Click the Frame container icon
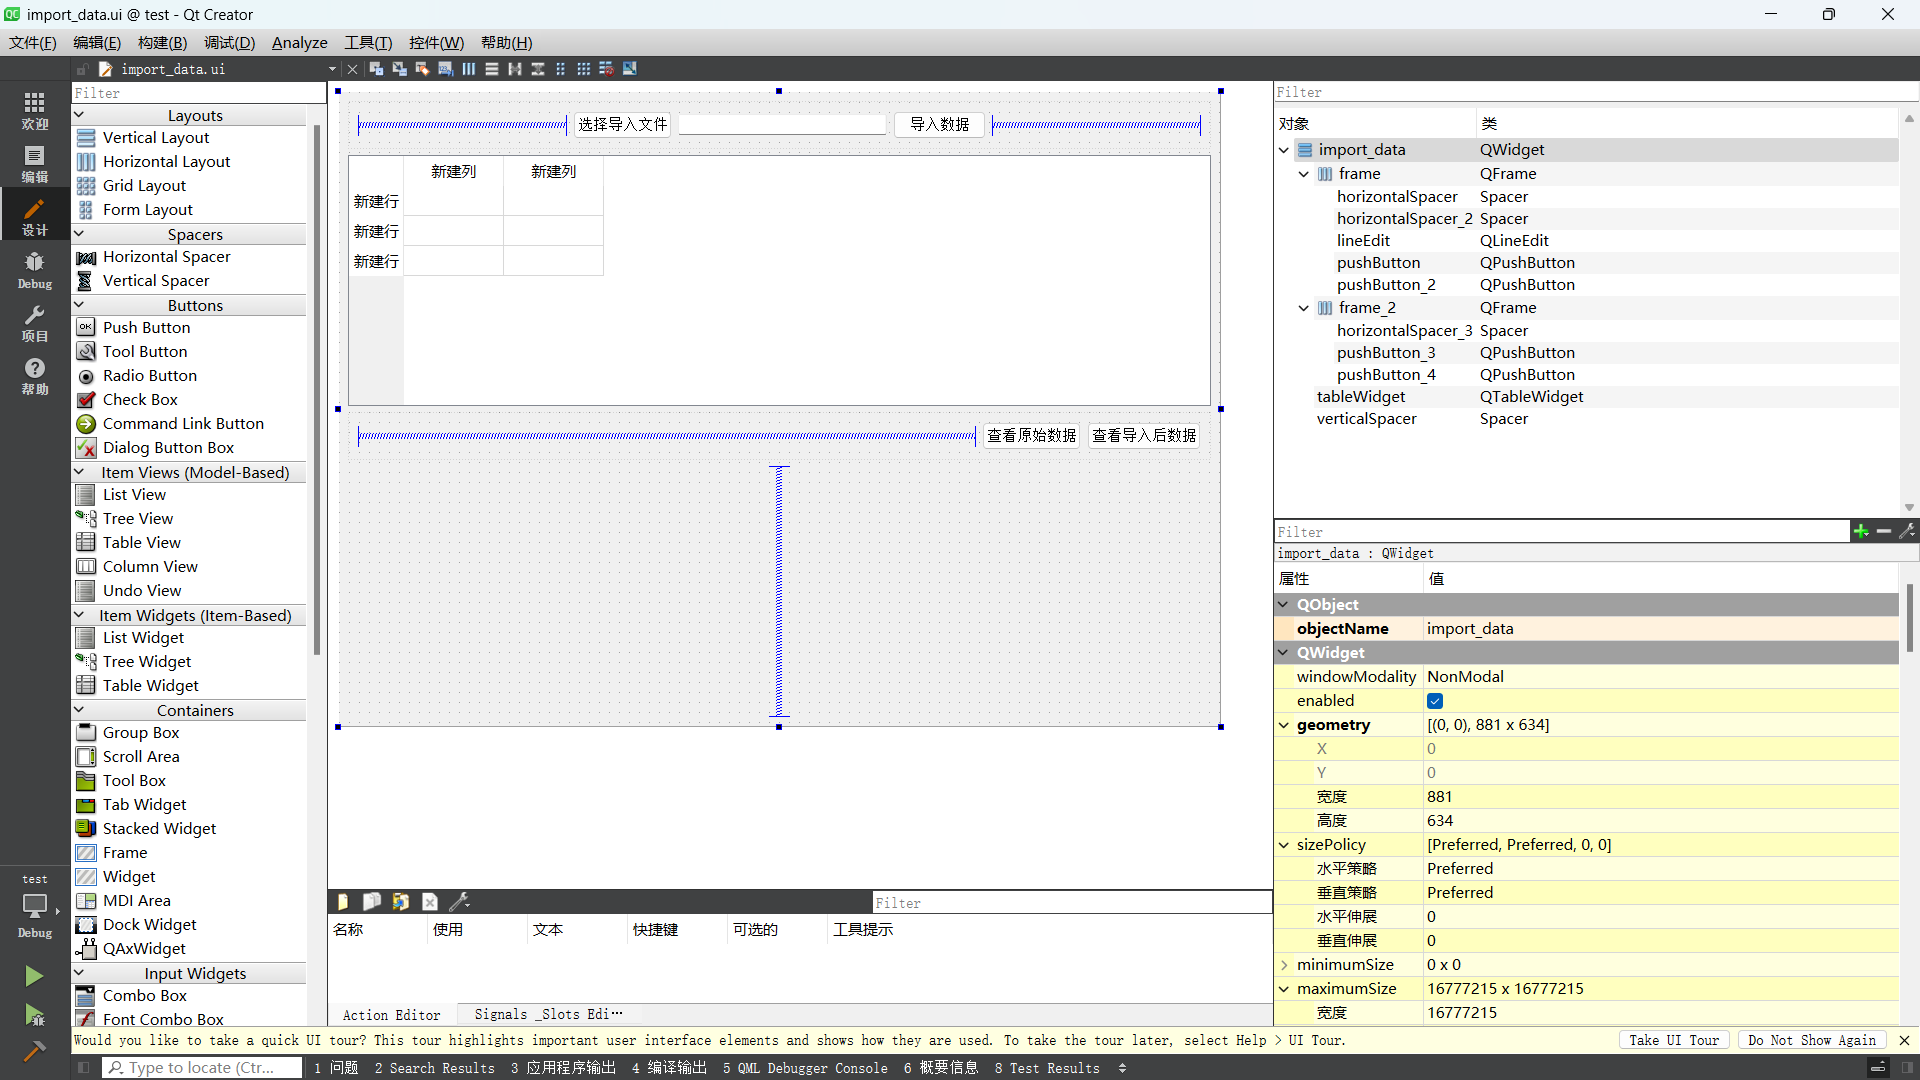The height and width of the screenshot is (1080, 1920). 87,852
